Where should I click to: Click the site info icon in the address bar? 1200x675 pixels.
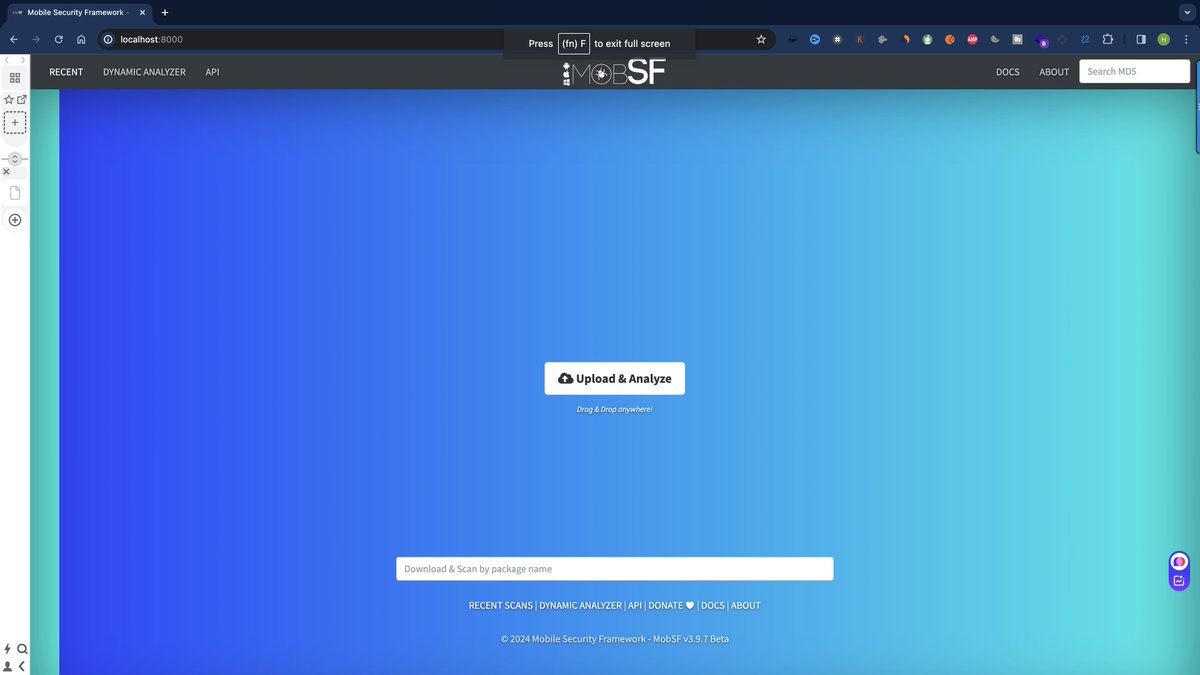point(106,40)
